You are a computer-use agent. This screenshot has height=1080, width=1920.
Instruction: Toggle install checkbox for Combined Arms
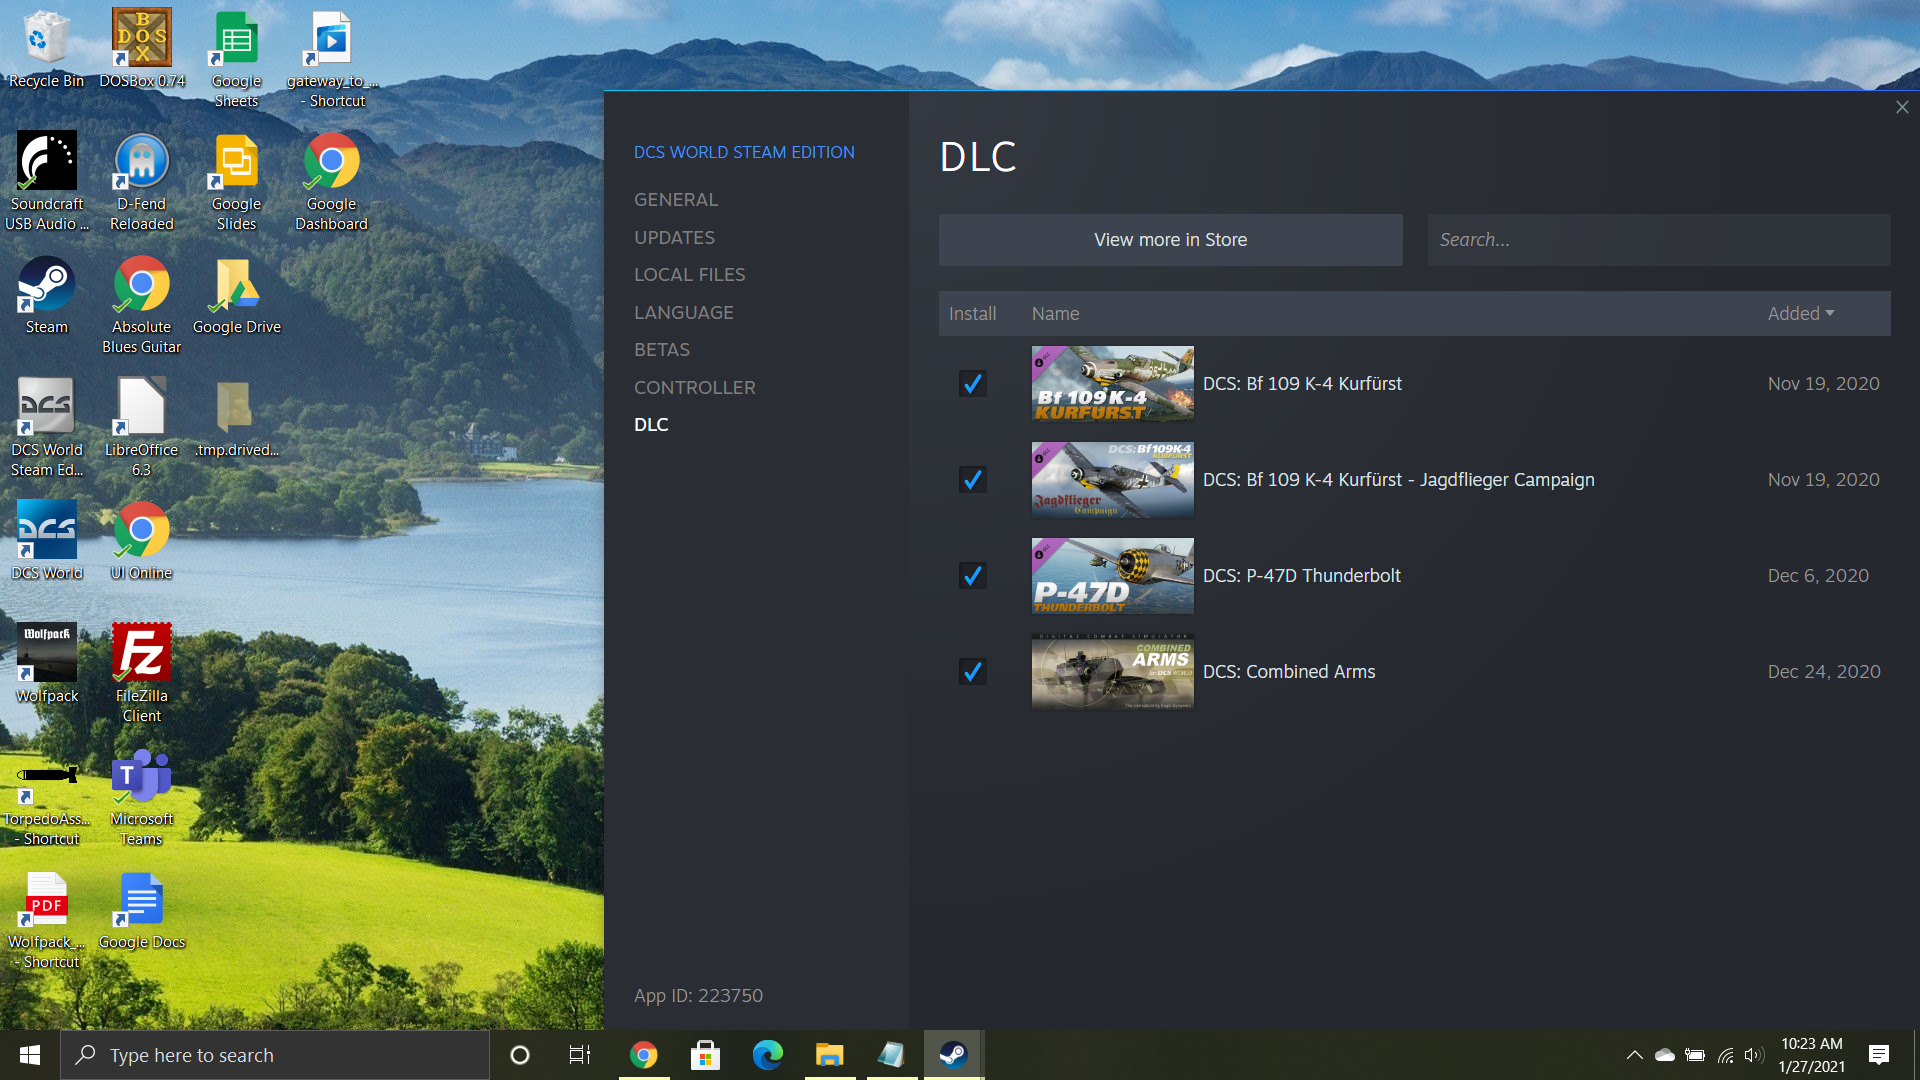(x=972, y=672)
